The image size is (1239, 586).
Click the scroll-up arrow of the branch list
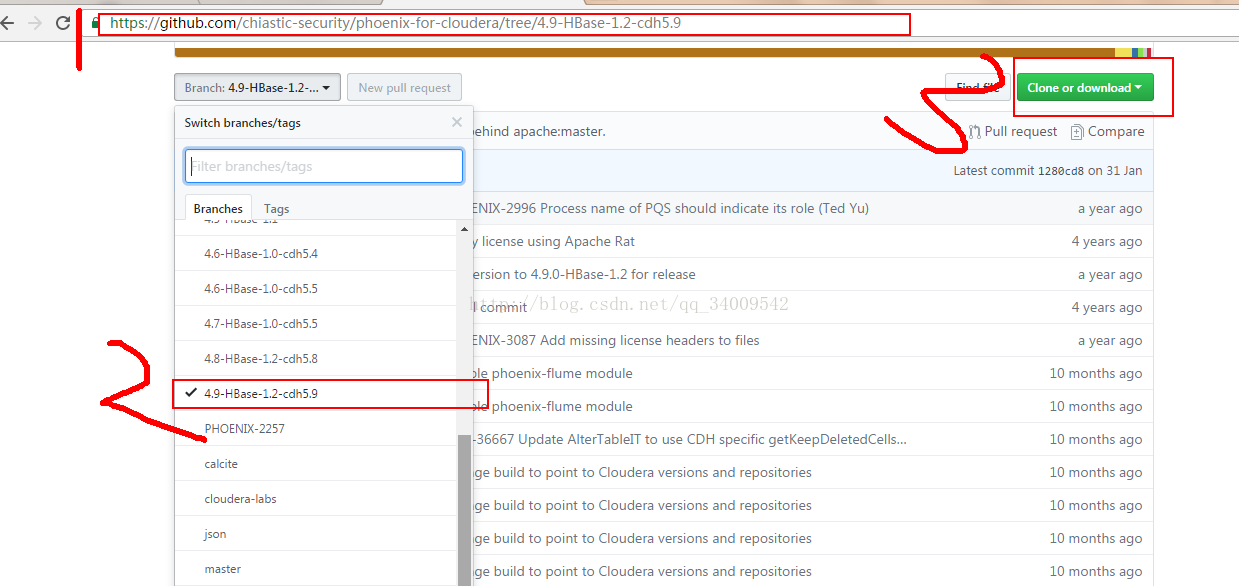[x=464, y=229]
